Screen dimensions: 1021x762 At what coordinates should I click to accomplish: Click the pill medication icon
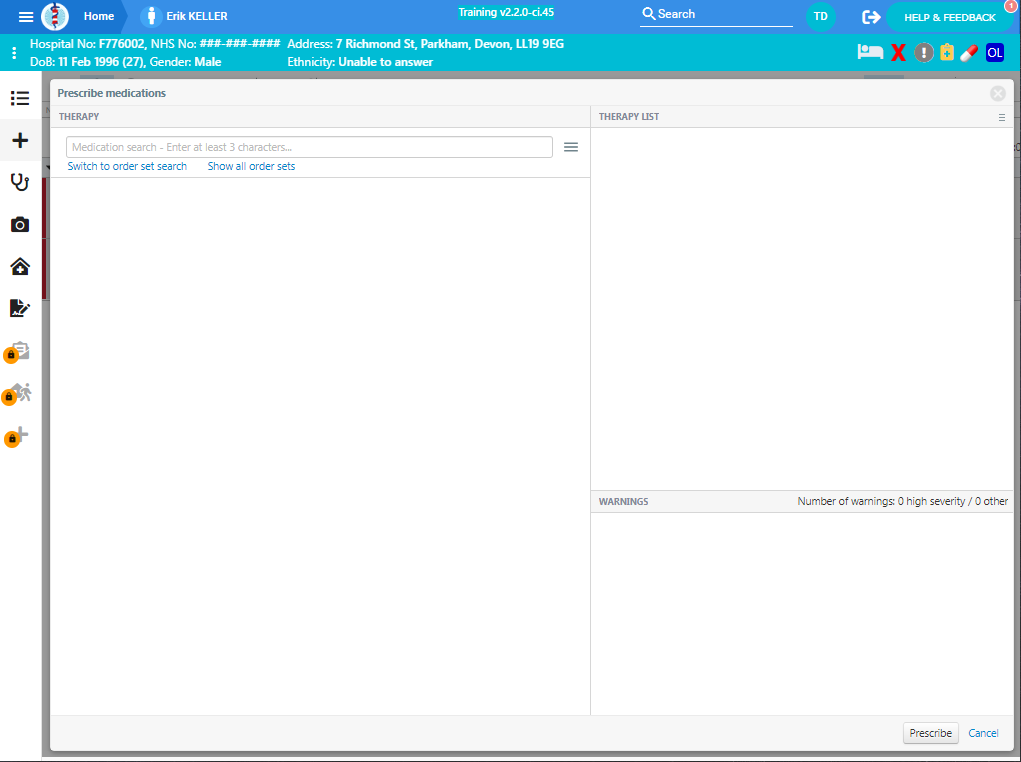pos(969,53)
